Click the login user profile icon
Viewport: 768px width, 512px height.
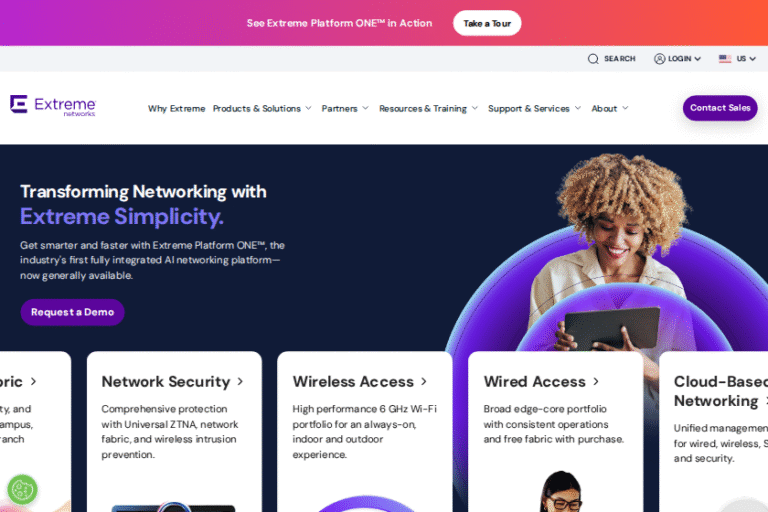pos(659,59)
